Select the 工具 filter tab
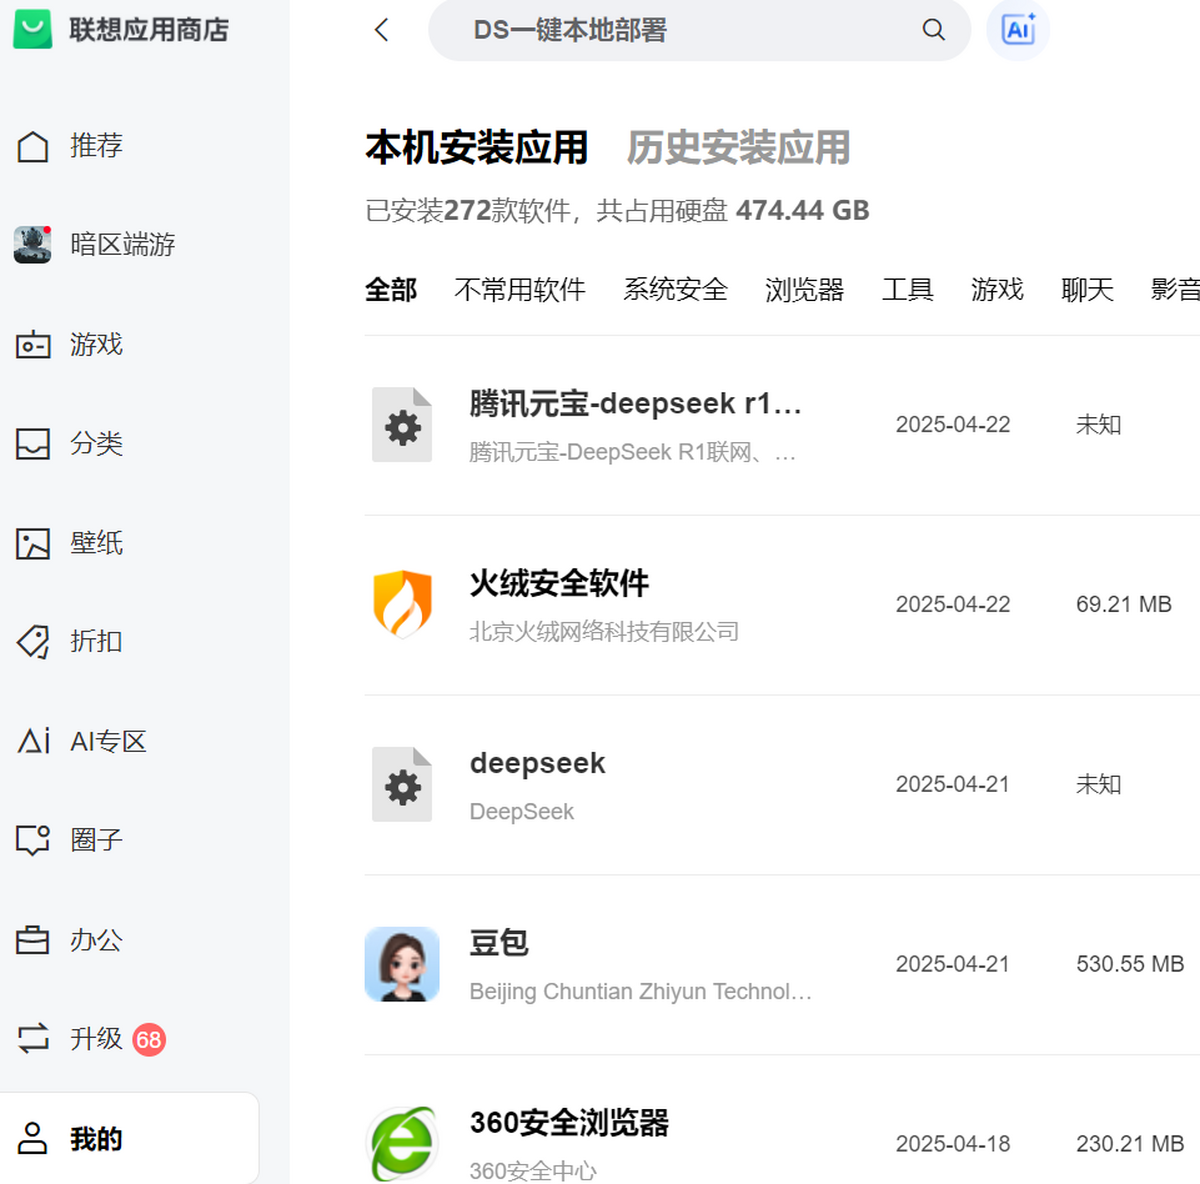Viewport: 1200px width, 1184px height. pyautogui.click(x=908, y=290)
